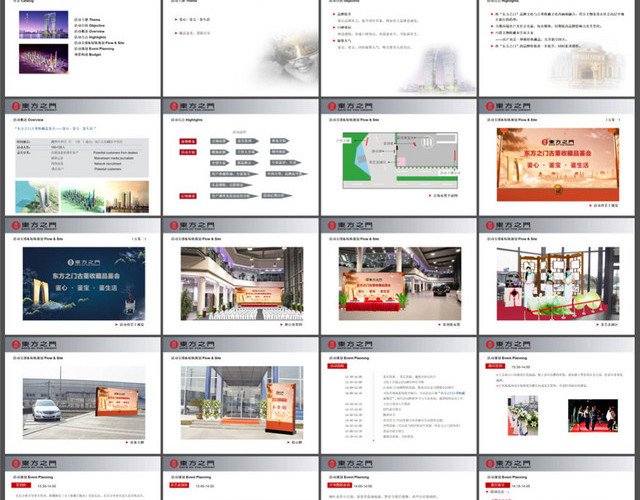
Task: Click the sunset towers rendering in Overview slide
Action: 127,197
